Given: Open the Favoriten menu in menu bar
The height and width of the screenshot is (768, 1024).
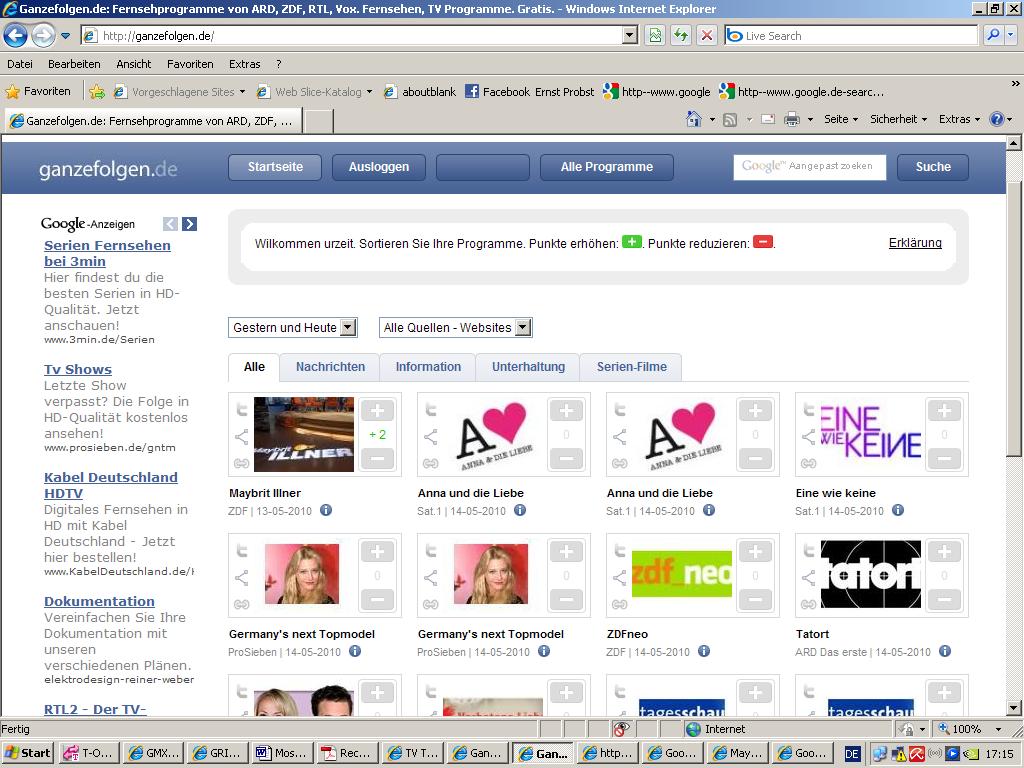Looking at the screenshot, I should pos(190,64).
